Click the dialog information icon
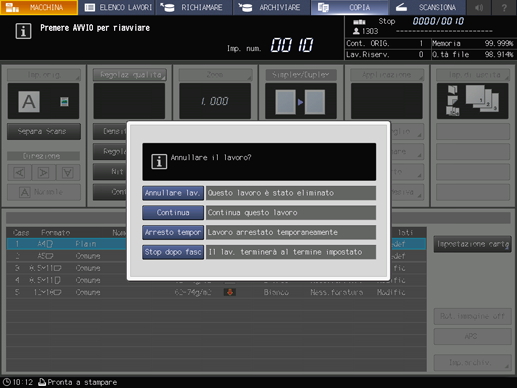Viewport: 517px width, 388px height. (x=159, y=162)
